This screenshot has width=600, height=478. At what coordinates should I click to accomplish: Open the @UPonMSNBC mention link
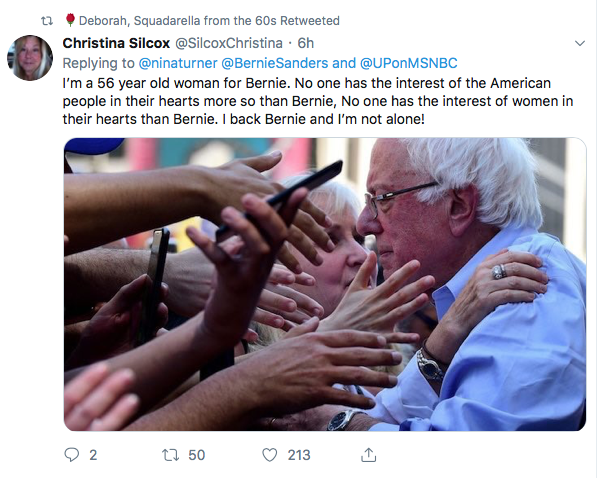coord(407,63)
